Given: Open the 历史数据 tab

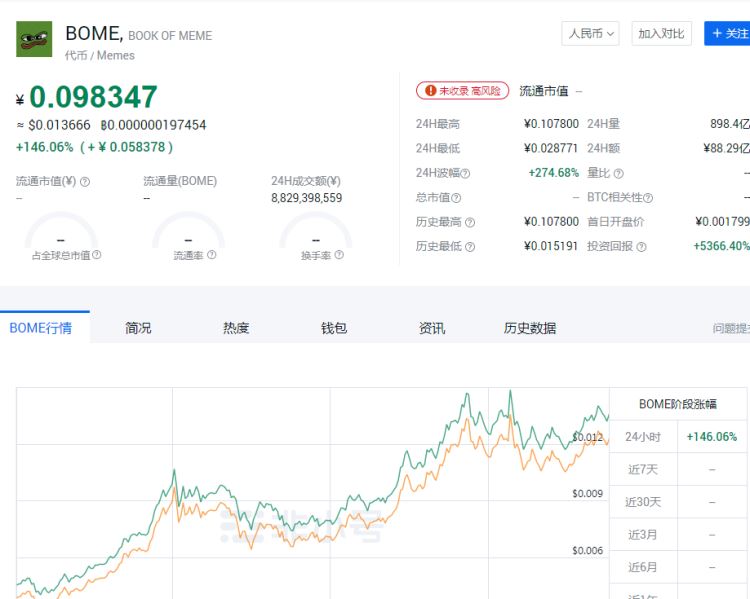Looking at the screenshot, I should (x=529, y=328).
